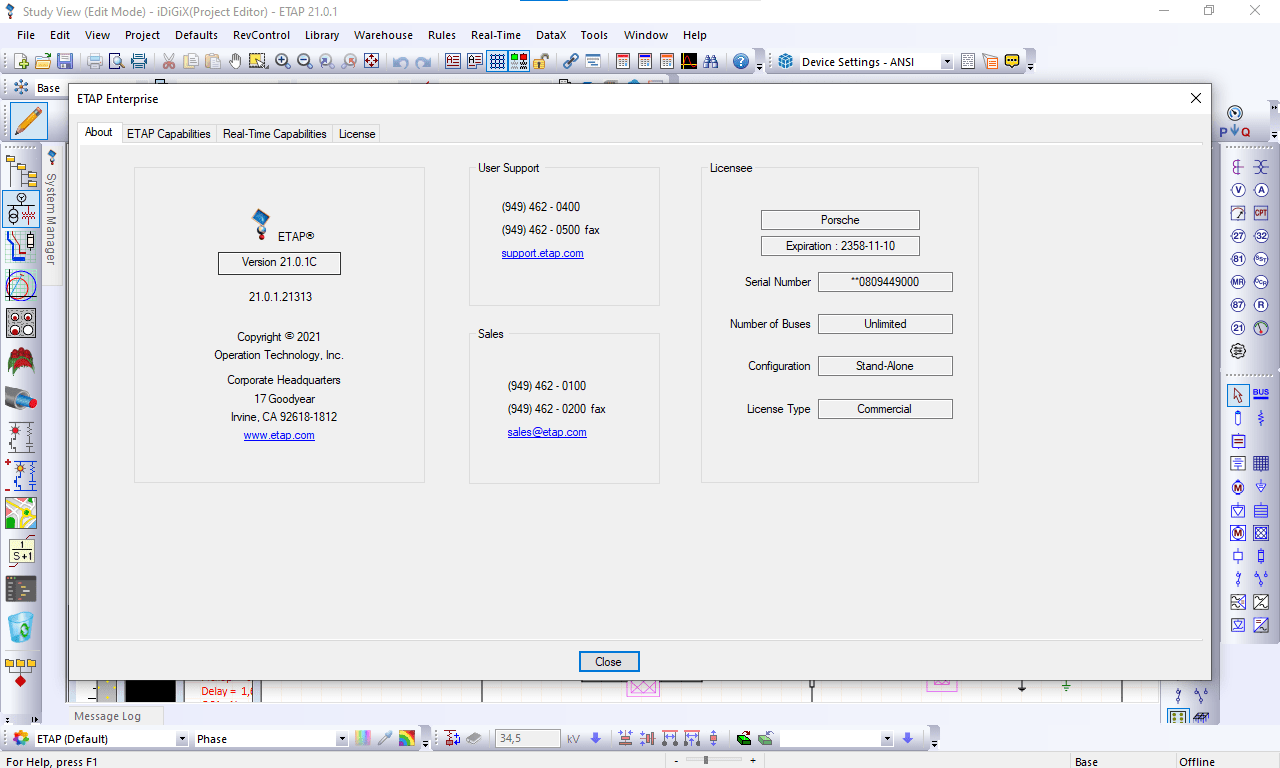This screenshot has height=768, width=1280.
Task: Select the About tab
Action: 99,132
